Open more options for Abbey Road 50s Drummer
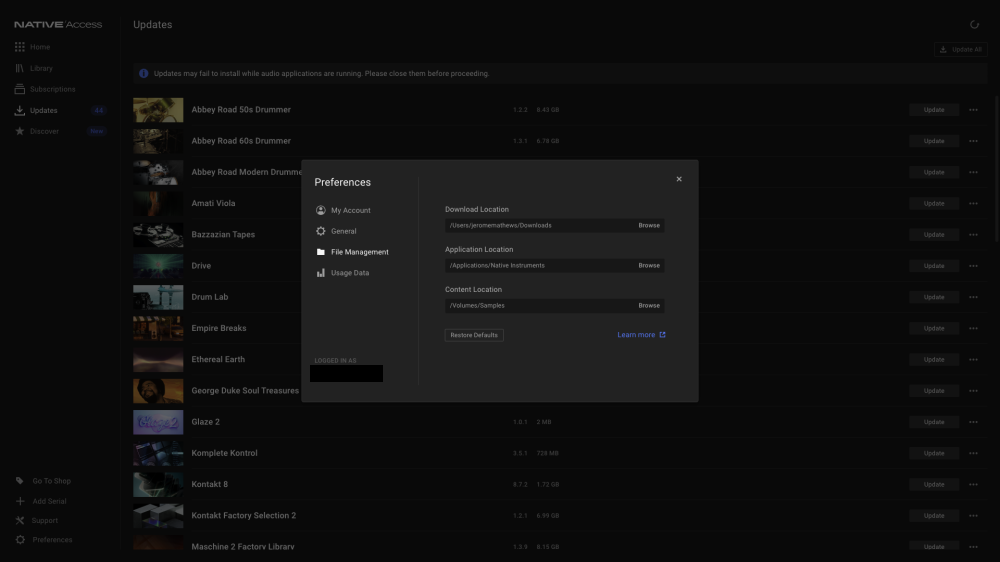Screen dimensions: 1000x562 (973, 110)
